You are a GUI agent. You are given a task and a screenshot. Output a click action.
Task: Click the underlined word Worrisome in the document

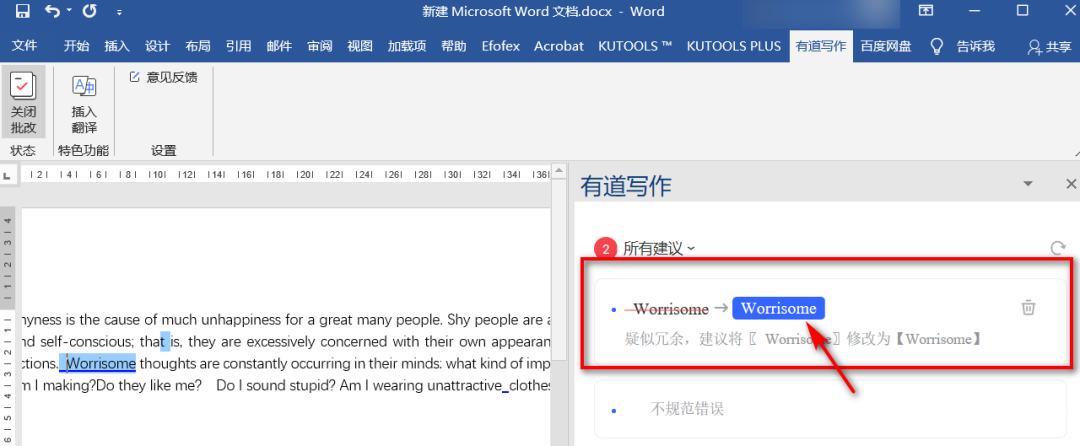click(101, 363)
